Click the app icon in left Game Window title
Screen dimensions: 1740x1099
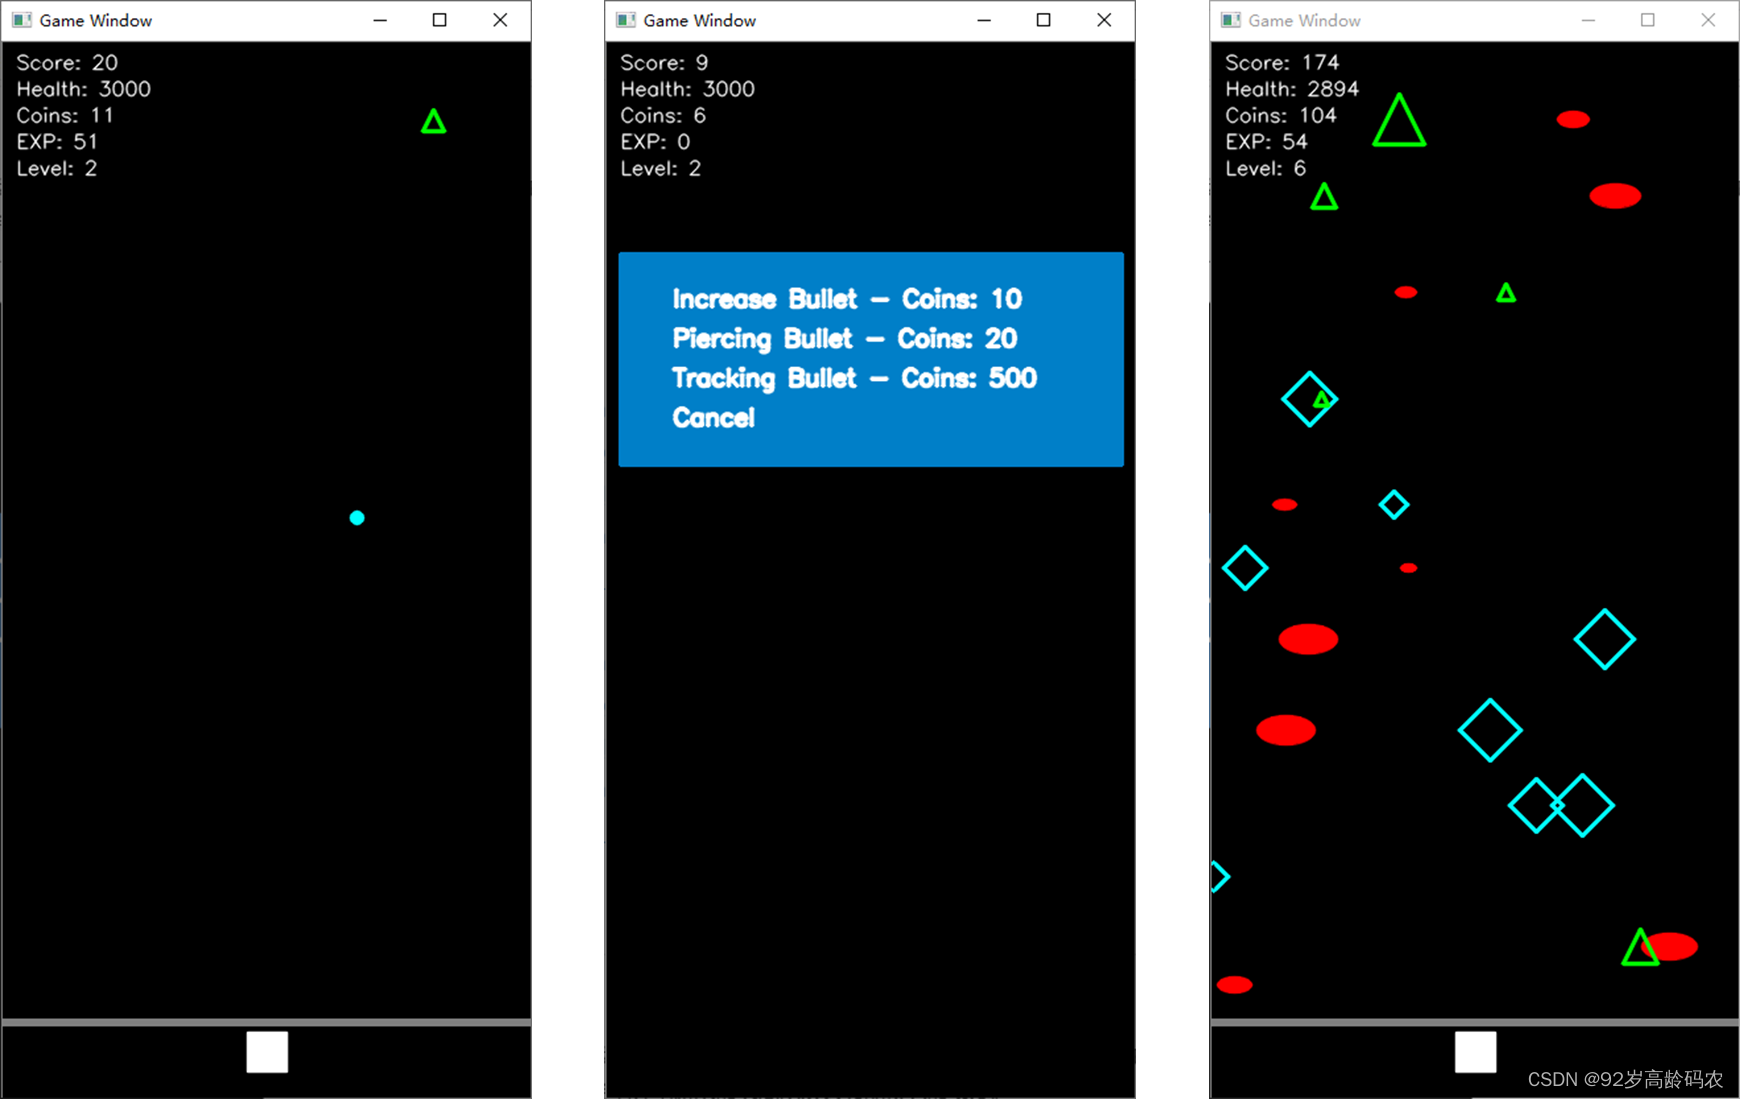22,20
